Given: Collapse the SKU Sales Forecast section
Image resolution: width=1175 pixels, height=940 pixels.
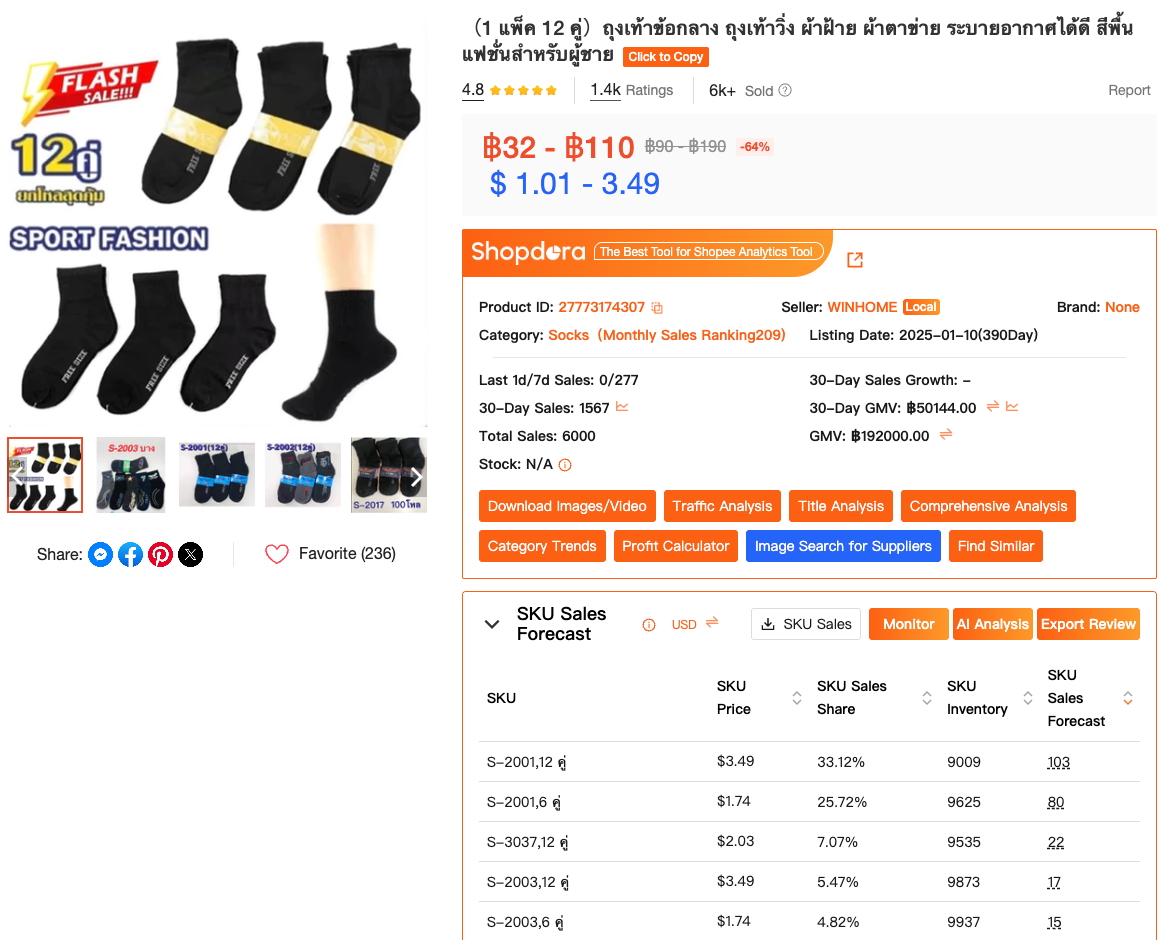Looking at the screenshot, I should point(492,624).
